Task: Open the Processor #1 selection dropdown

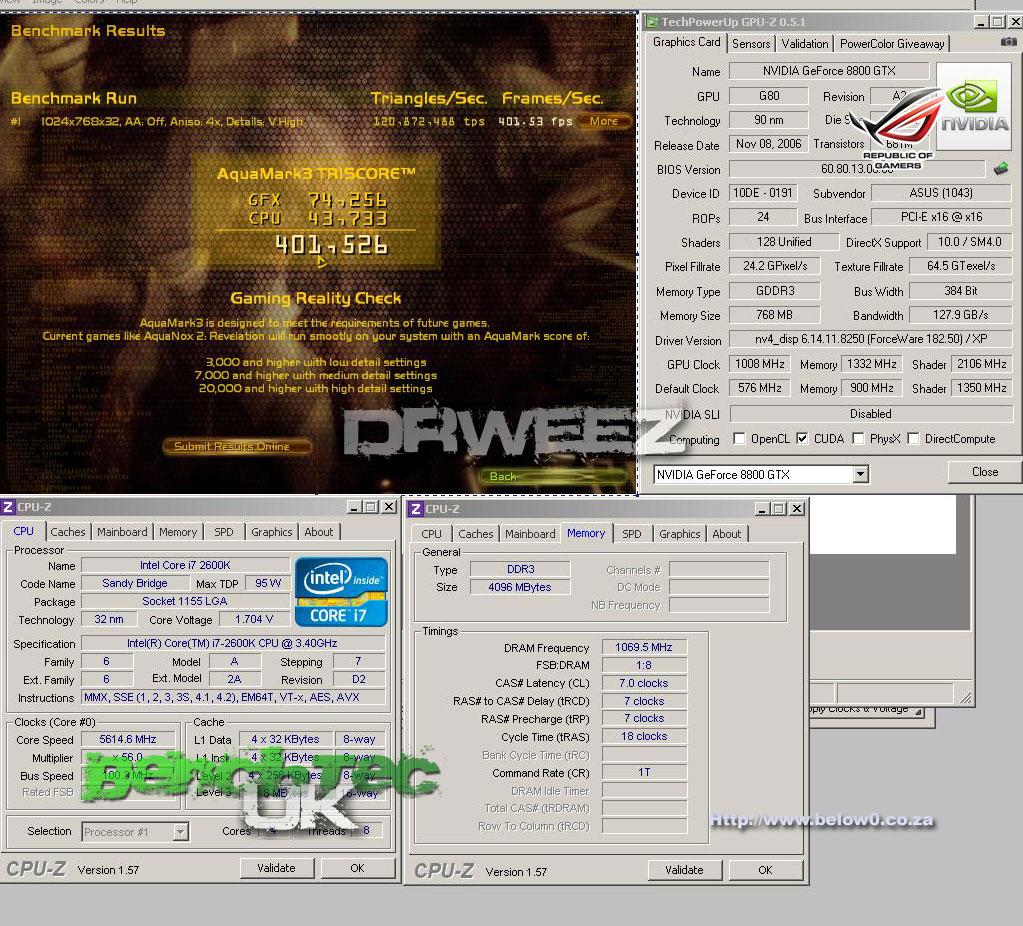Action: [x=180, y=831]
